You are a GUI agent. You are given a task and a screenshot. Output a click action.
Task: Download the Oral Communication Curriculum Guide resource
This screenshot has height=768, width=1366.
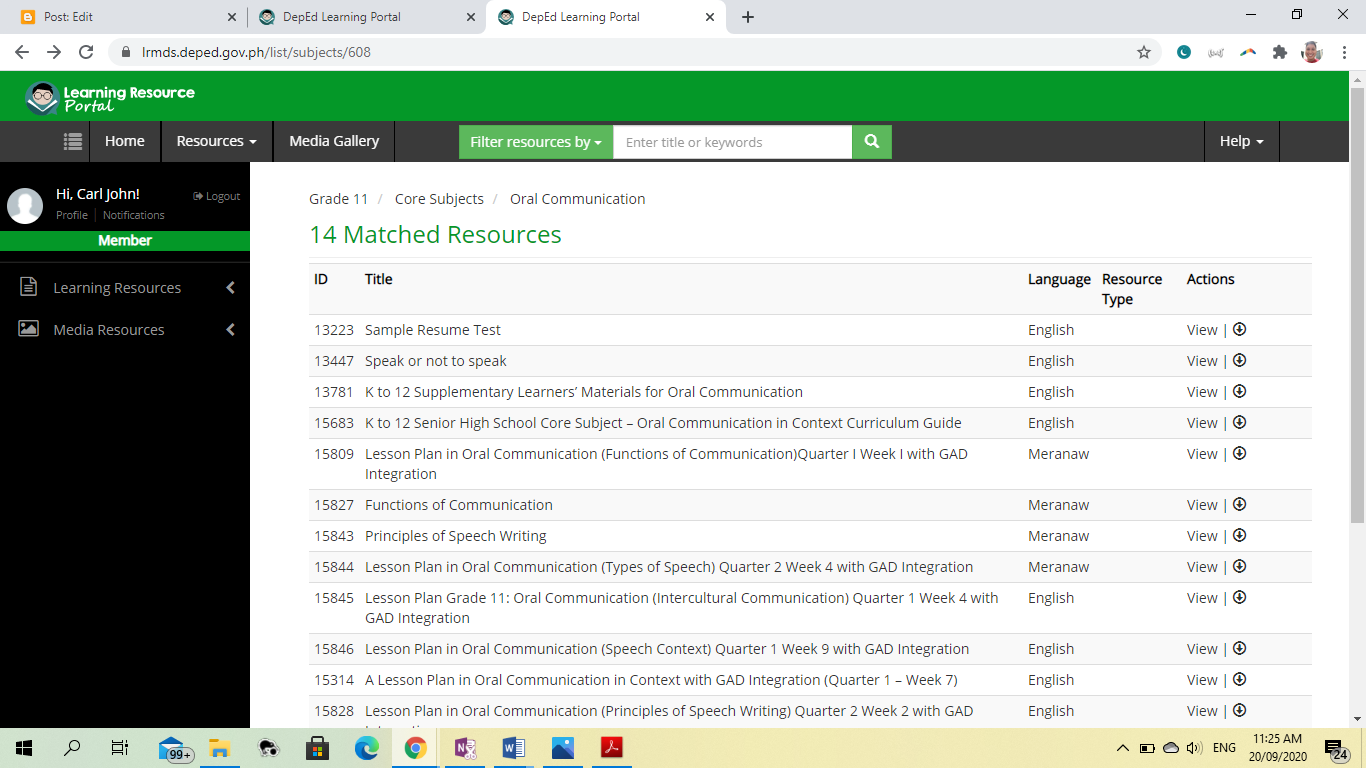coord(1239,422)
